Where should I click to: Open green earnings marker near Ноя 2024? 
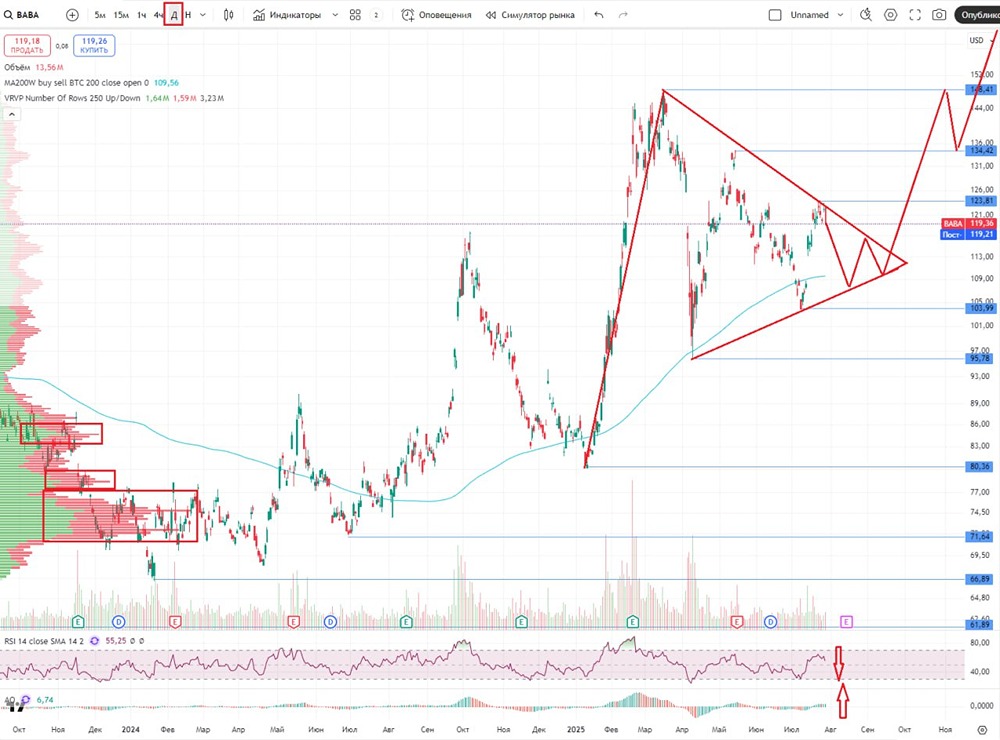click(521, 621)
